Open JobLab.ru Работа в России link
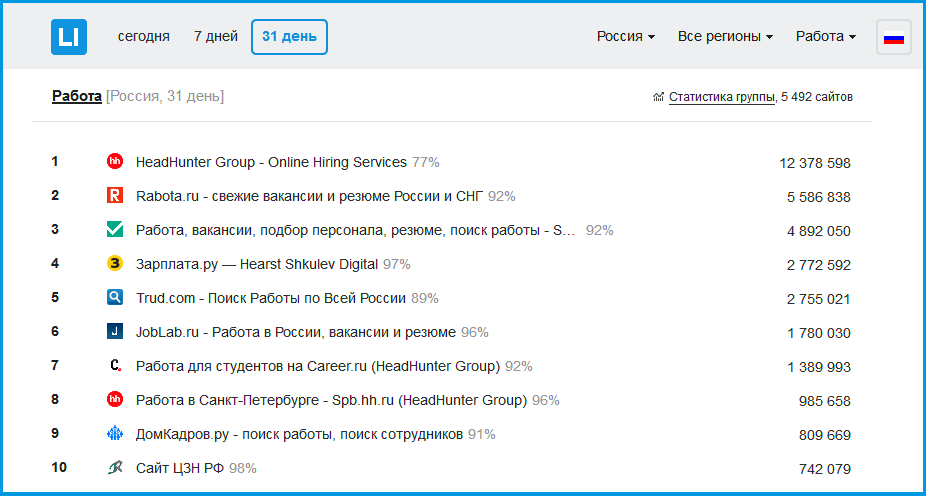This screenshot has width=926, height=496. (x=296, y=332)
